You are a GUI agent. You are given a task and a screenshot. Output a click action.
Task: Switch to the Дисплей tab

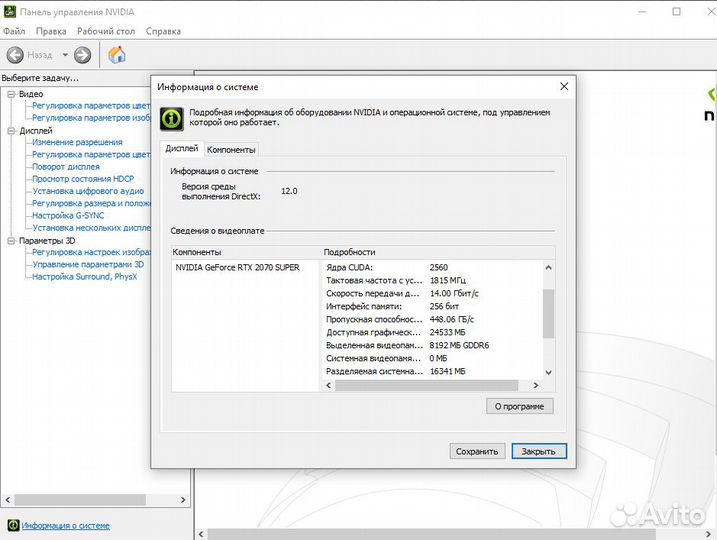pyautogui.click(x=182, y=149)
